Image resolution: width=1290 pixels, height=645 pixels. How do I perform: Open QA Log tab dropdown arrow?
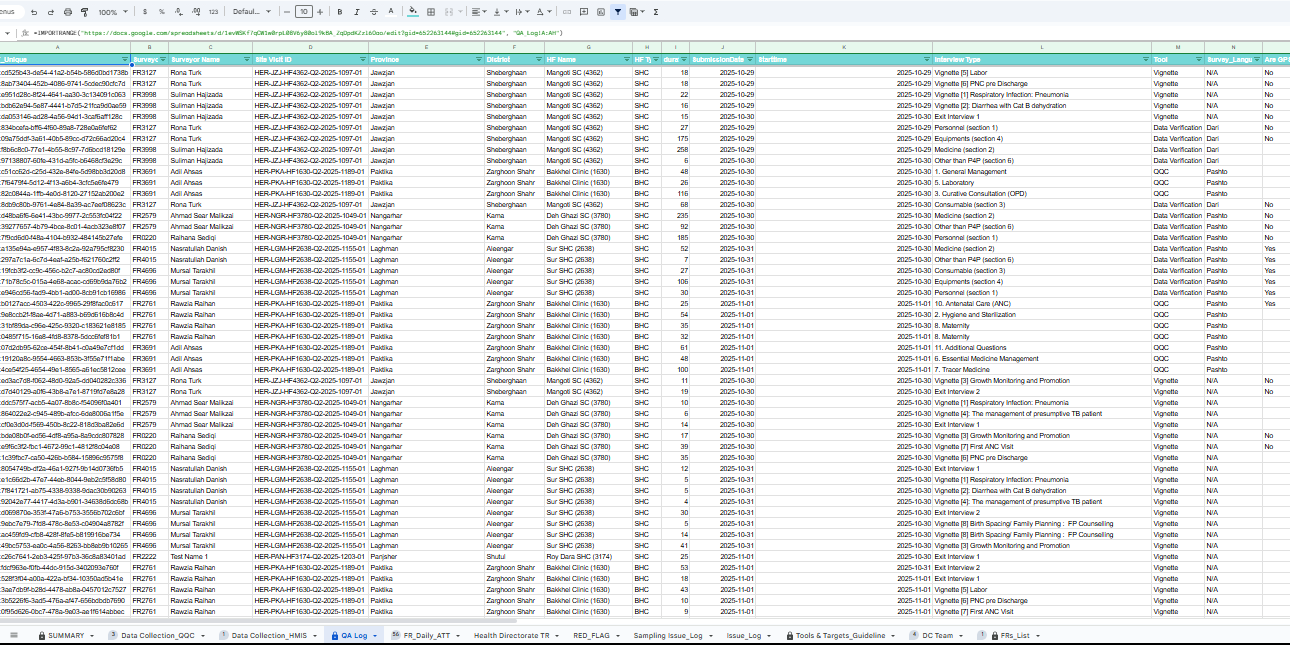coord(374,635)
